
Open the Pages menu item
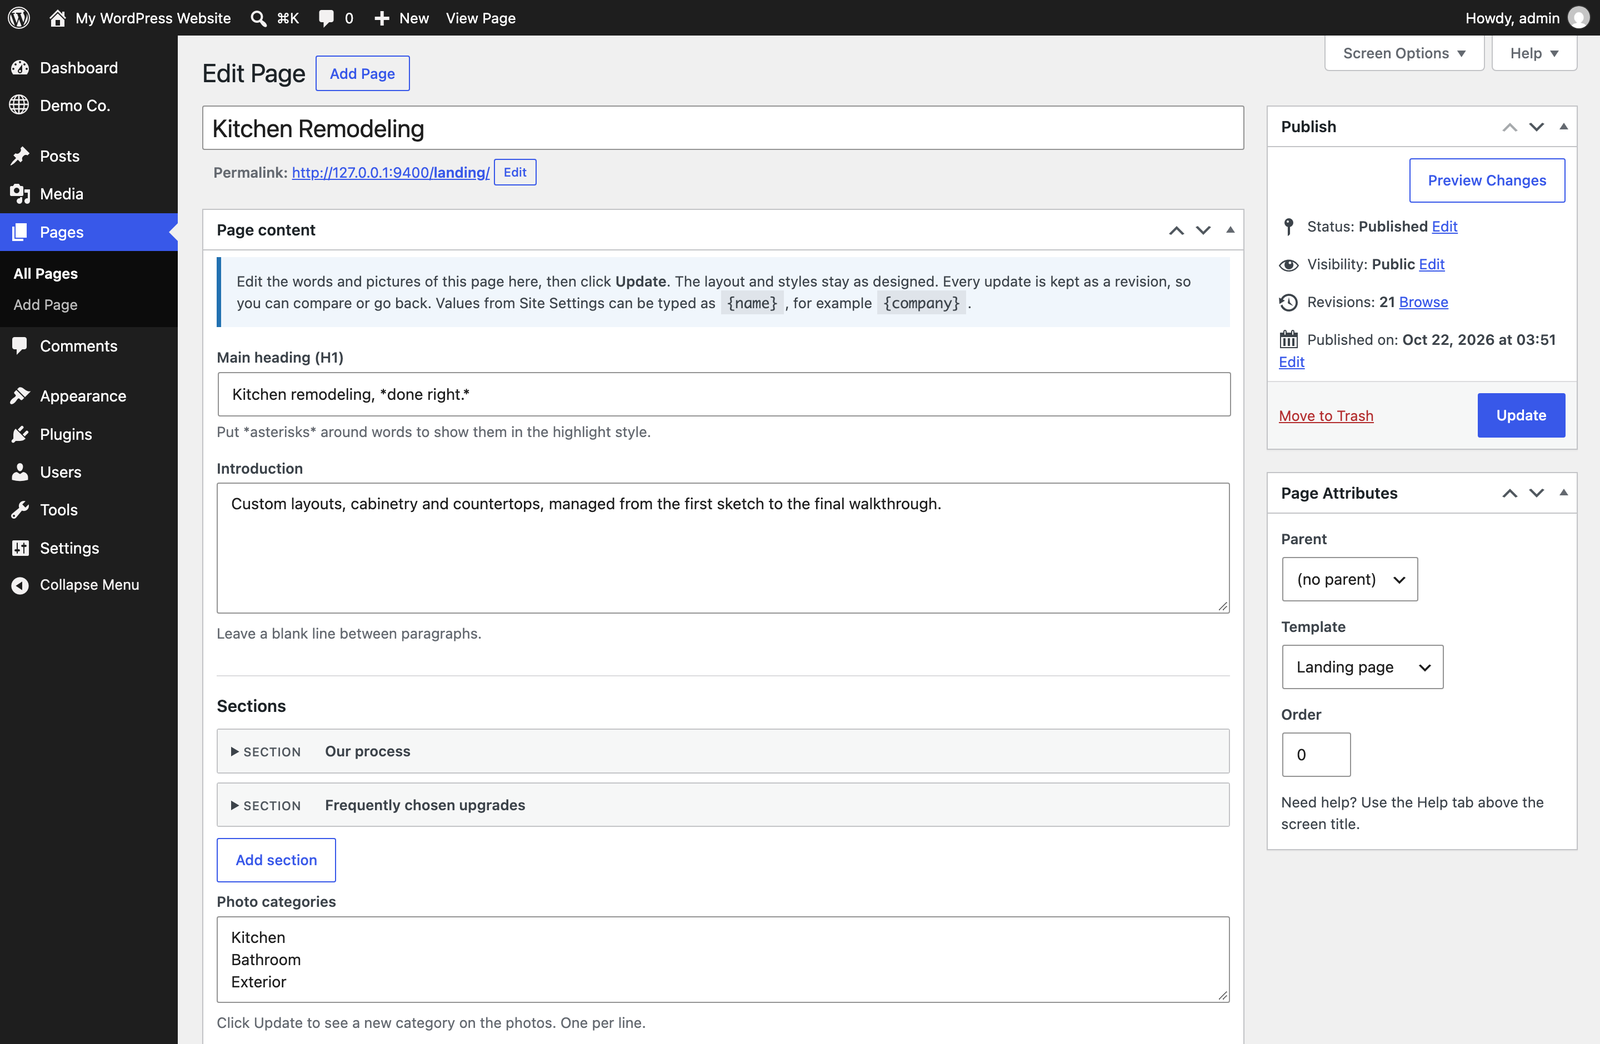point(89,232)
